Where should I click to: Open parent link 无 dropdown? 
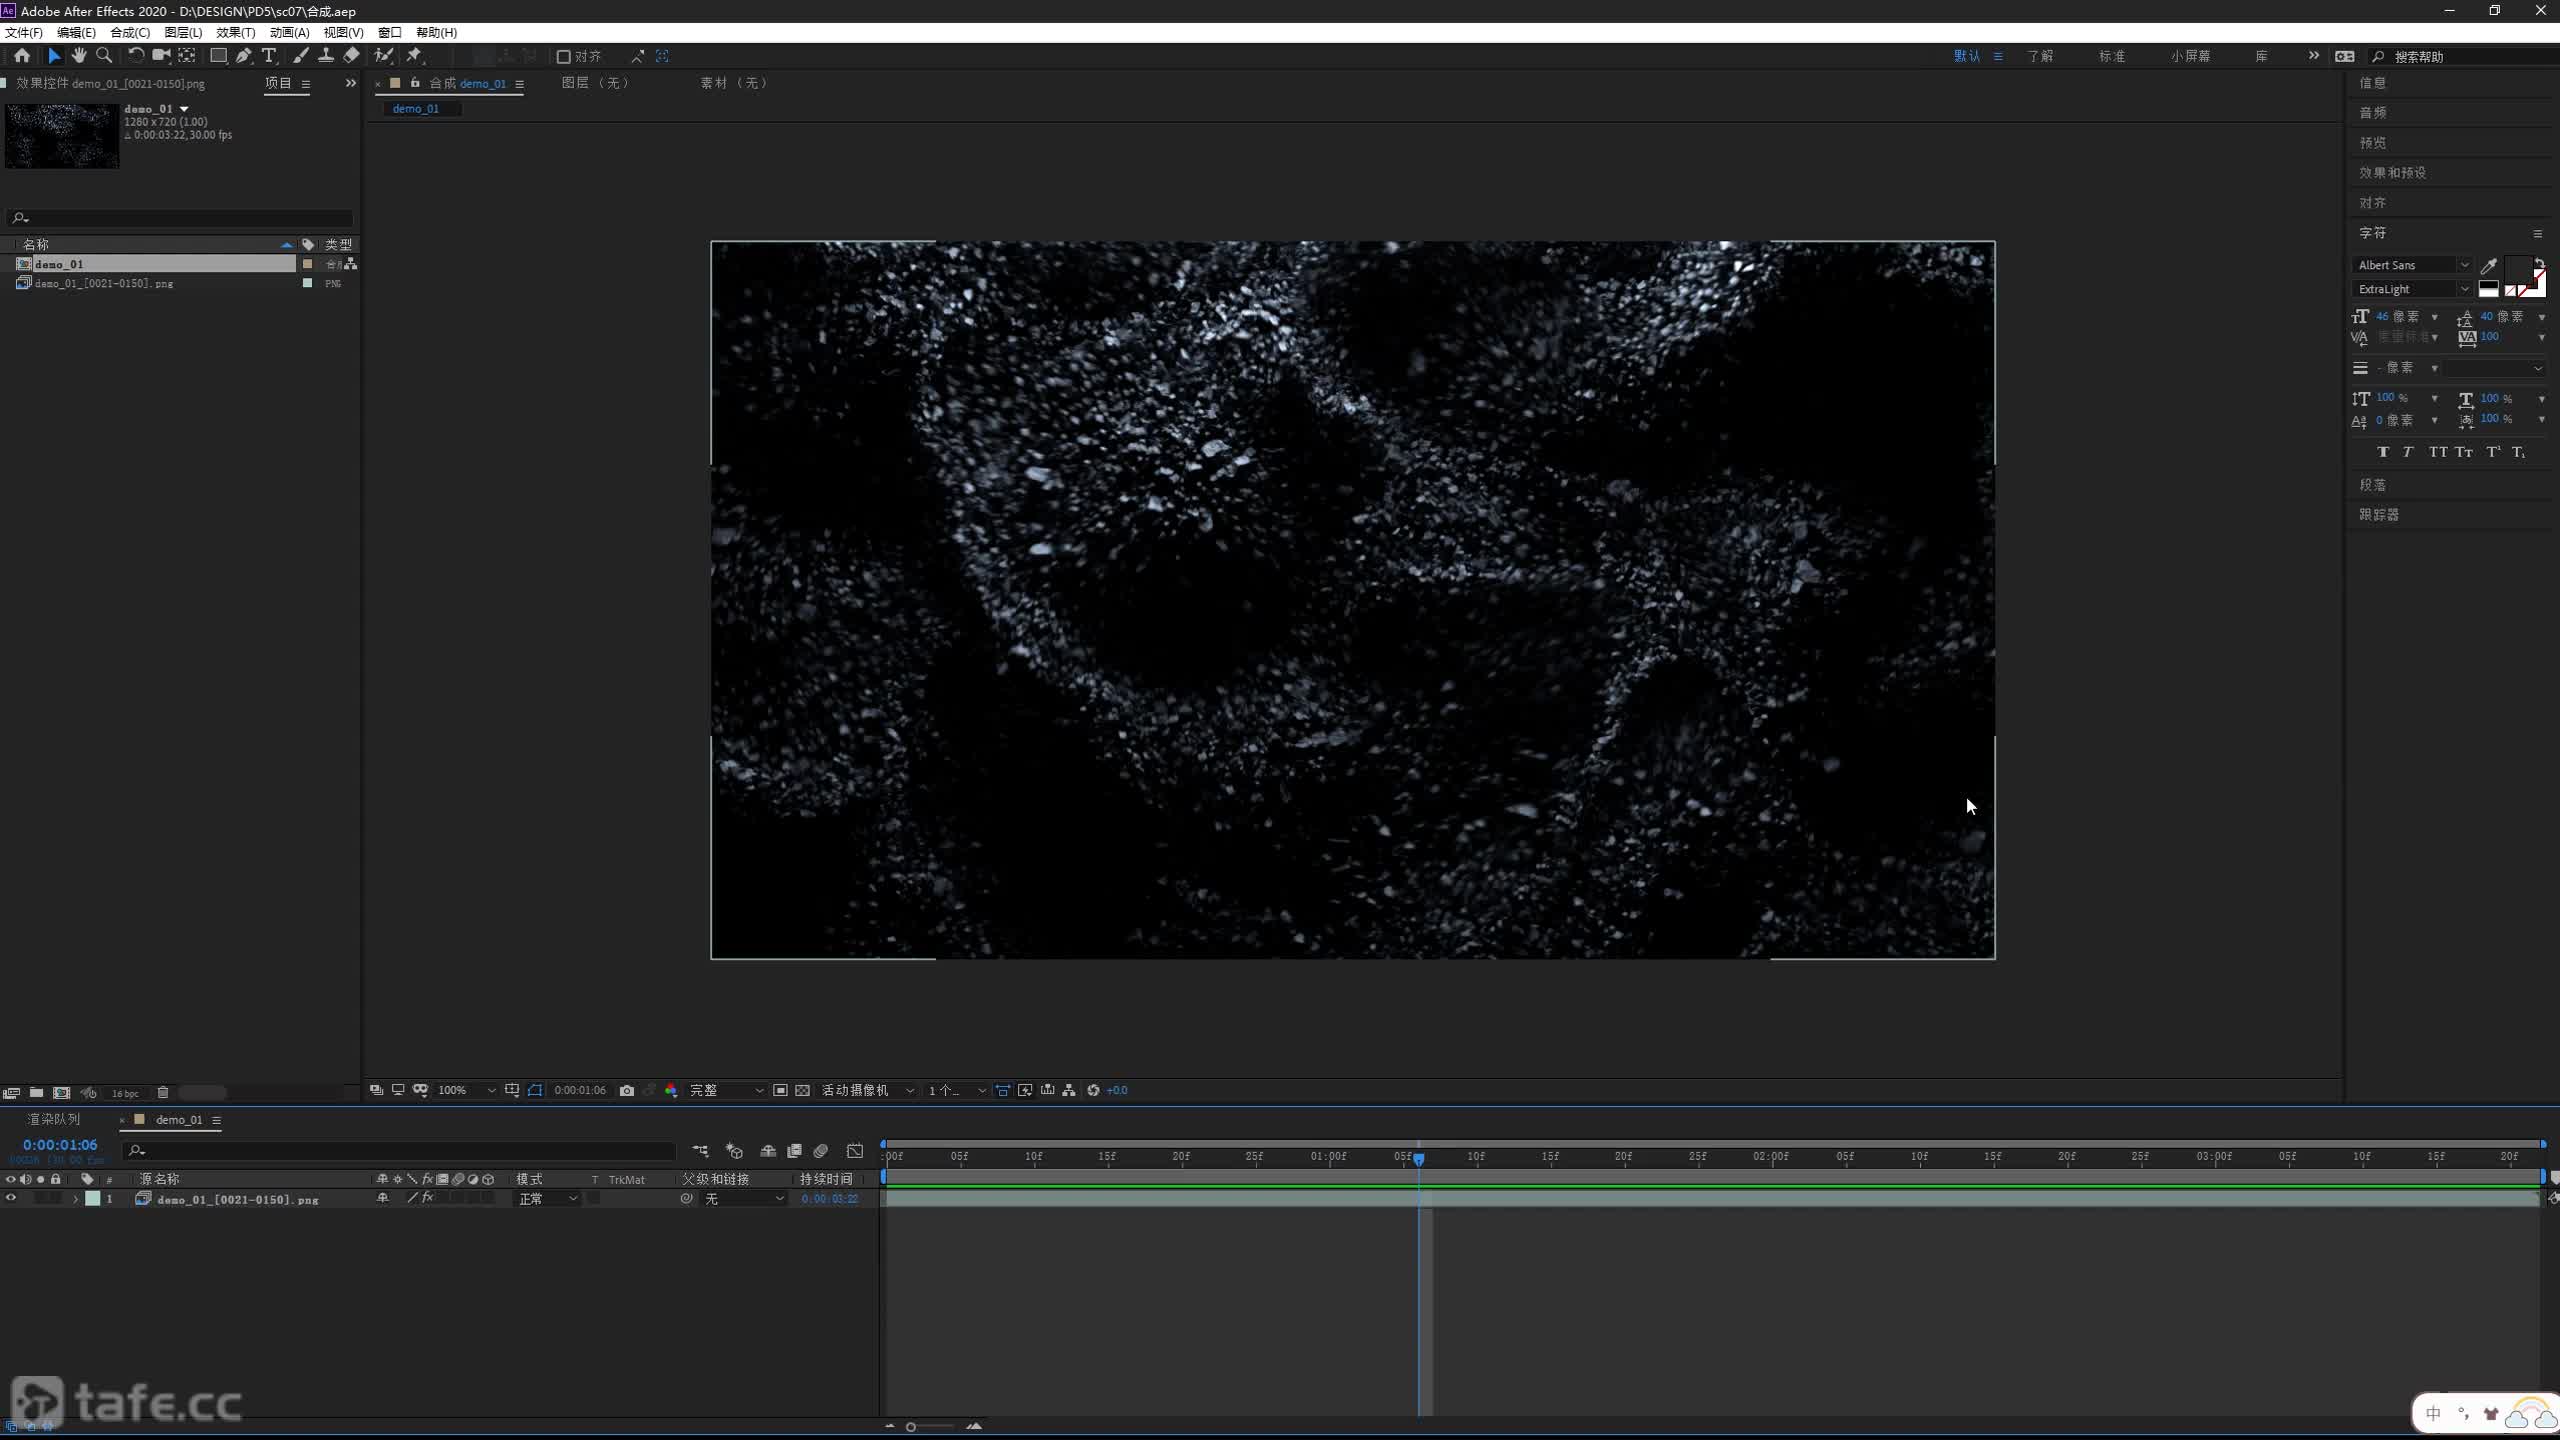744,1198
